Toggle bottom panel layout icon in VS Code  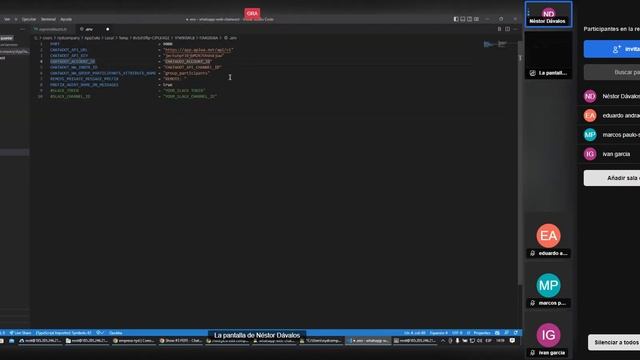tap(462, 19)
